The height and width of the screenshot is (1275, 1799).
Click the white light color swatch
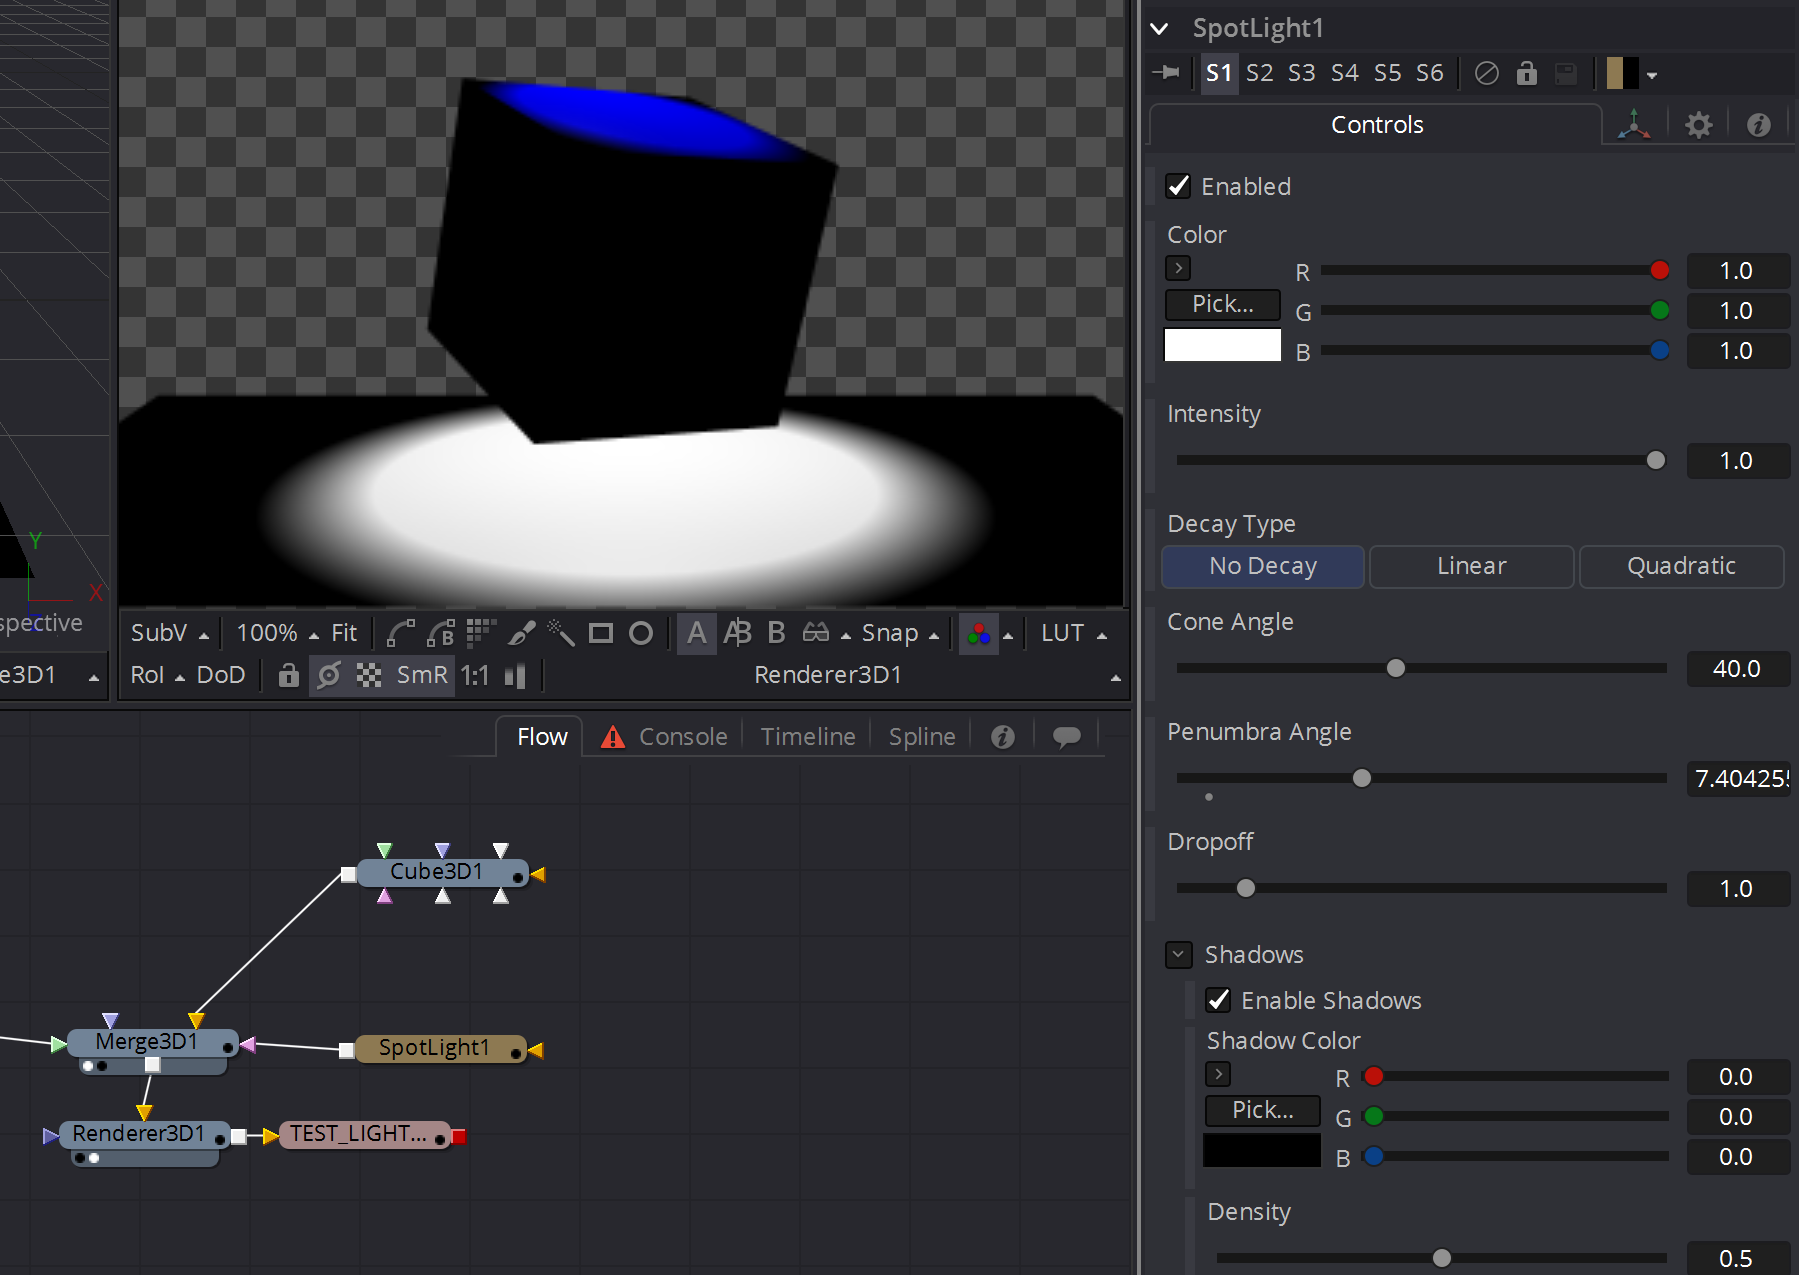(1222, 345)
